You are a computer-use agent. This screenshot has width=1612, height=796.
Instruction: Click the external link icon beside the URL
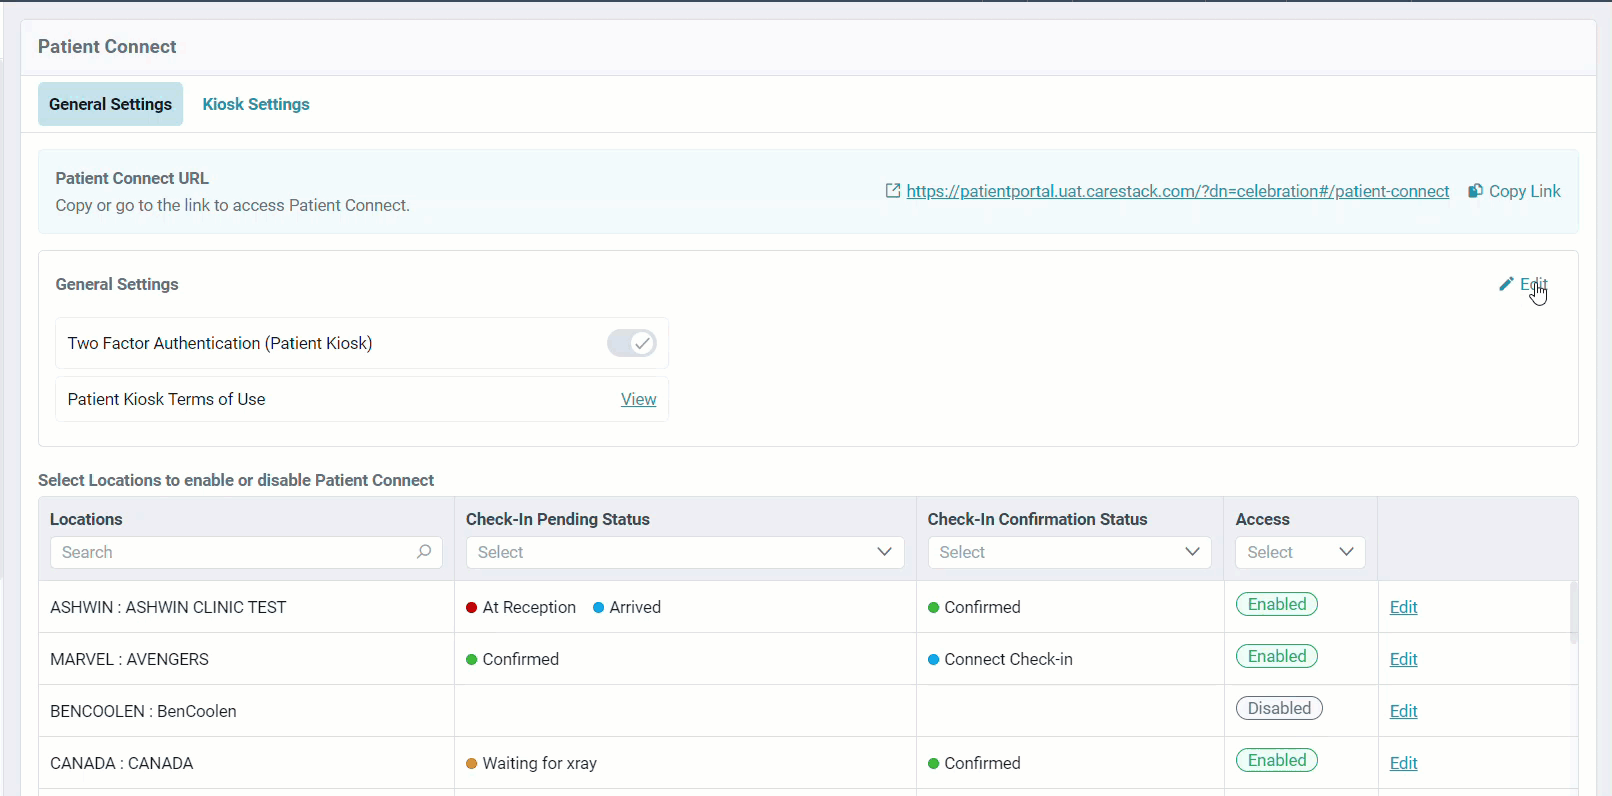893,191
